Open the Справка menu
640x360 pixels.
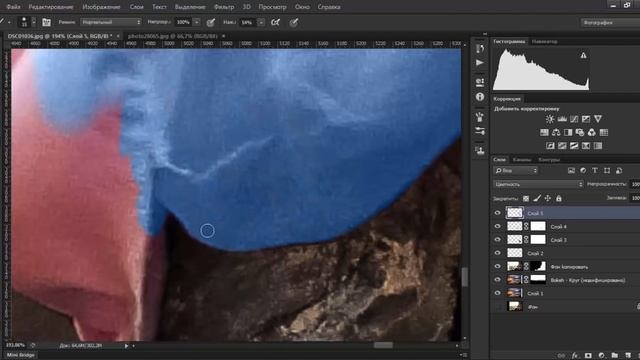(x=329, y=7)
